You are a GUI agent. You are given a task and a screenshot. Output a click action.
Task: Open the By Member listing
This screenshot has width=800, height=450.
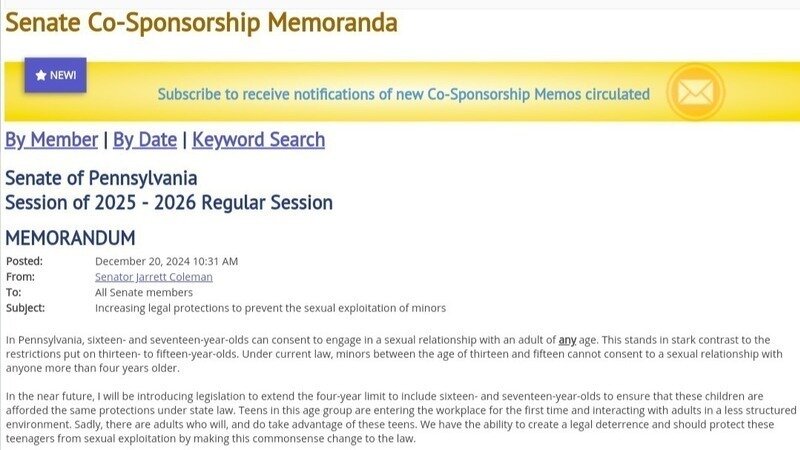pos(52,140)
